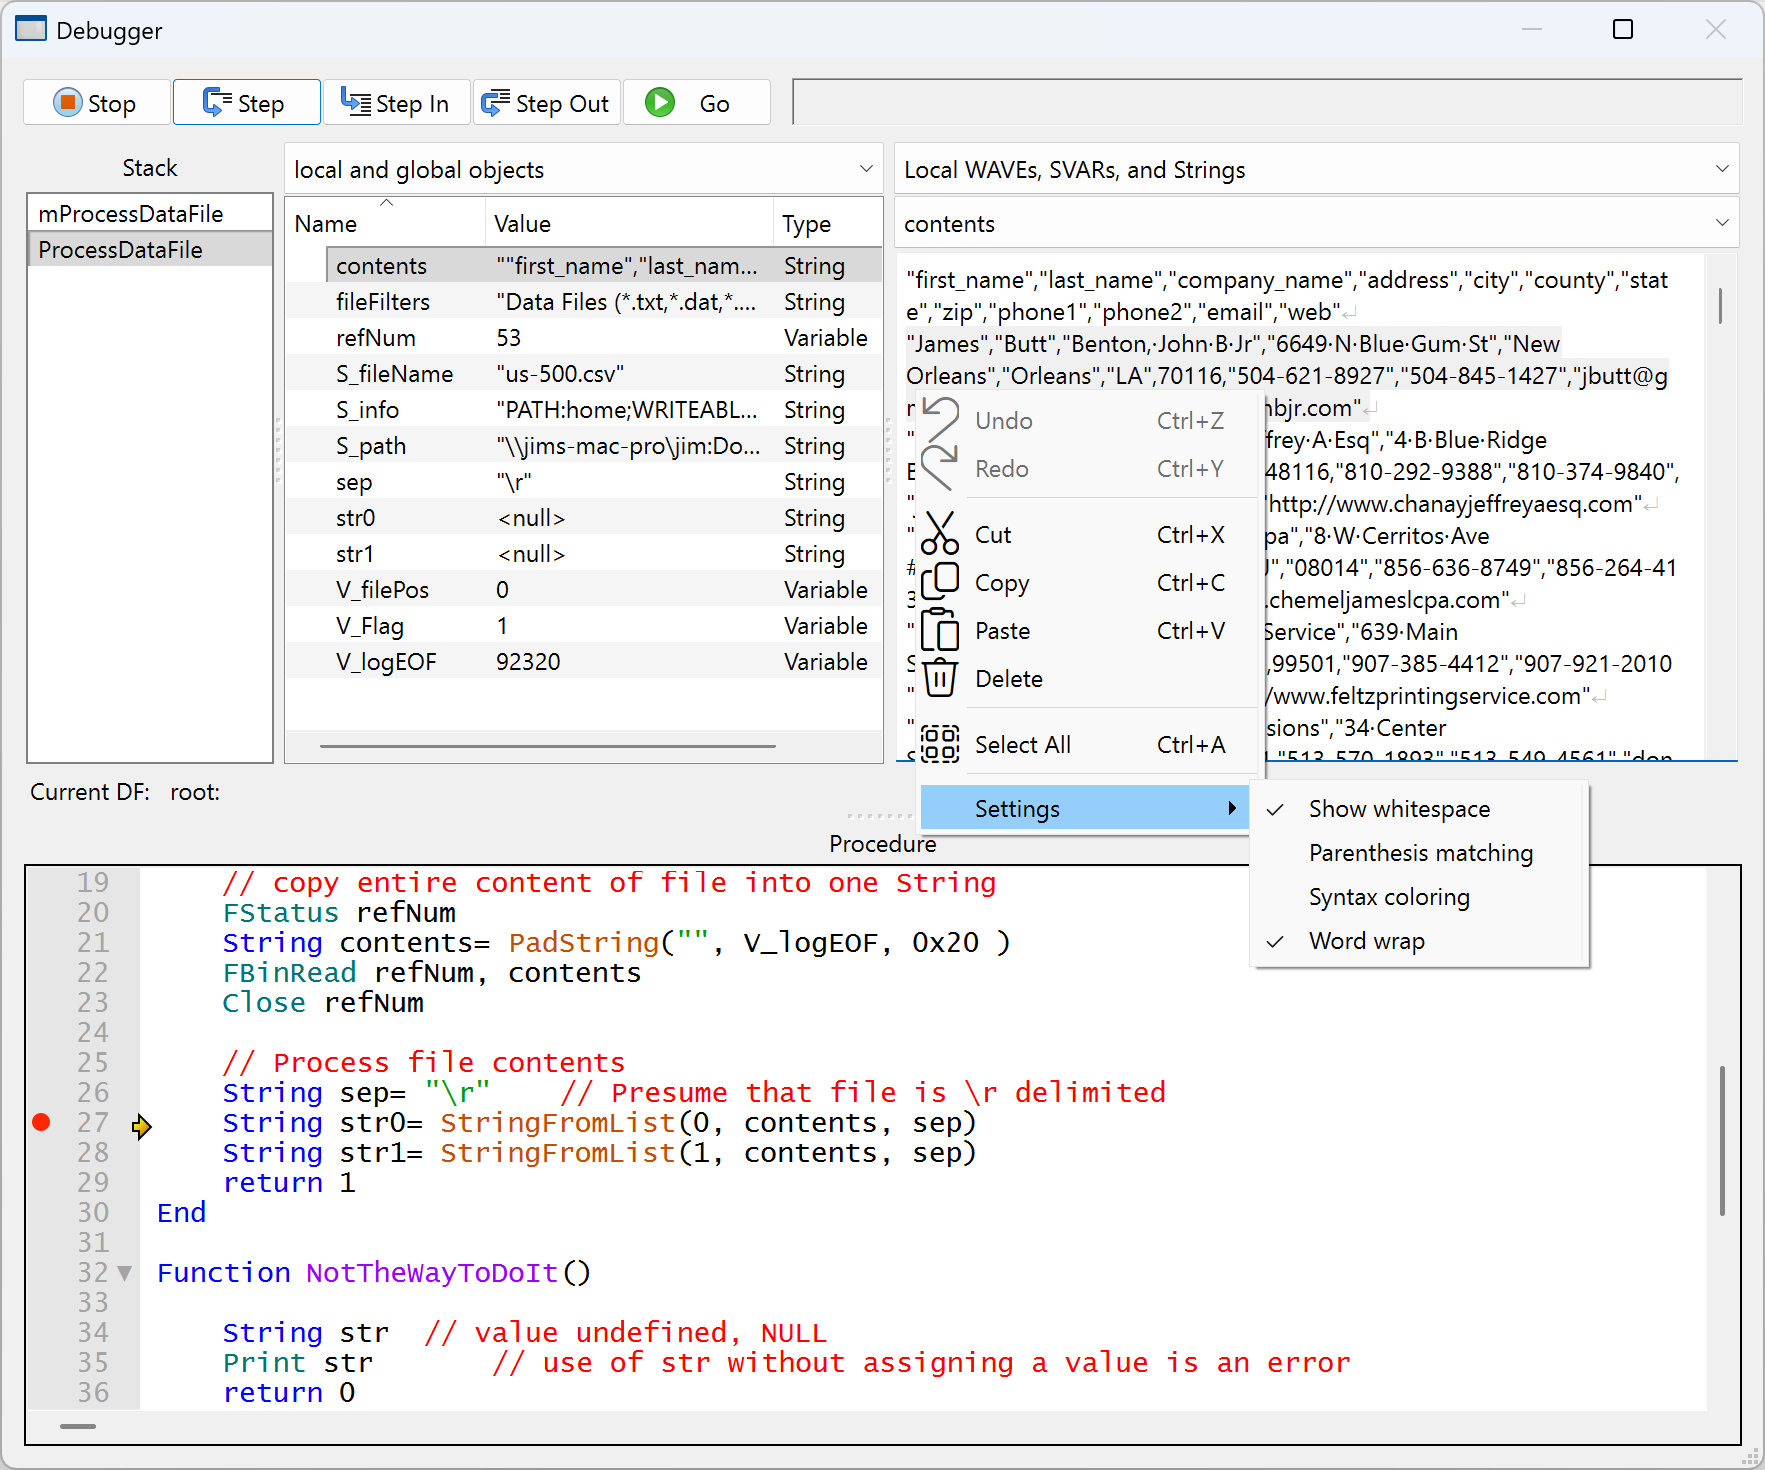Select the Step Out icon
The image size is (1765, 1470).
[x=496, y=102]
